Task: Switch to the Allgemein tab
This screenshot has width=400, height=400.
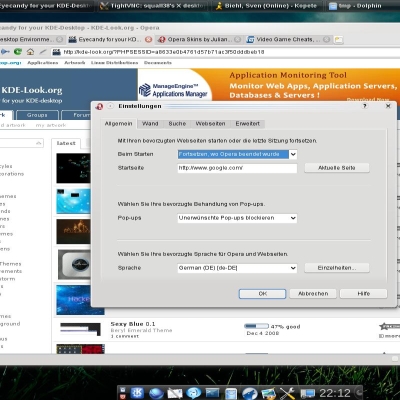Action: [x=118, y=124]
